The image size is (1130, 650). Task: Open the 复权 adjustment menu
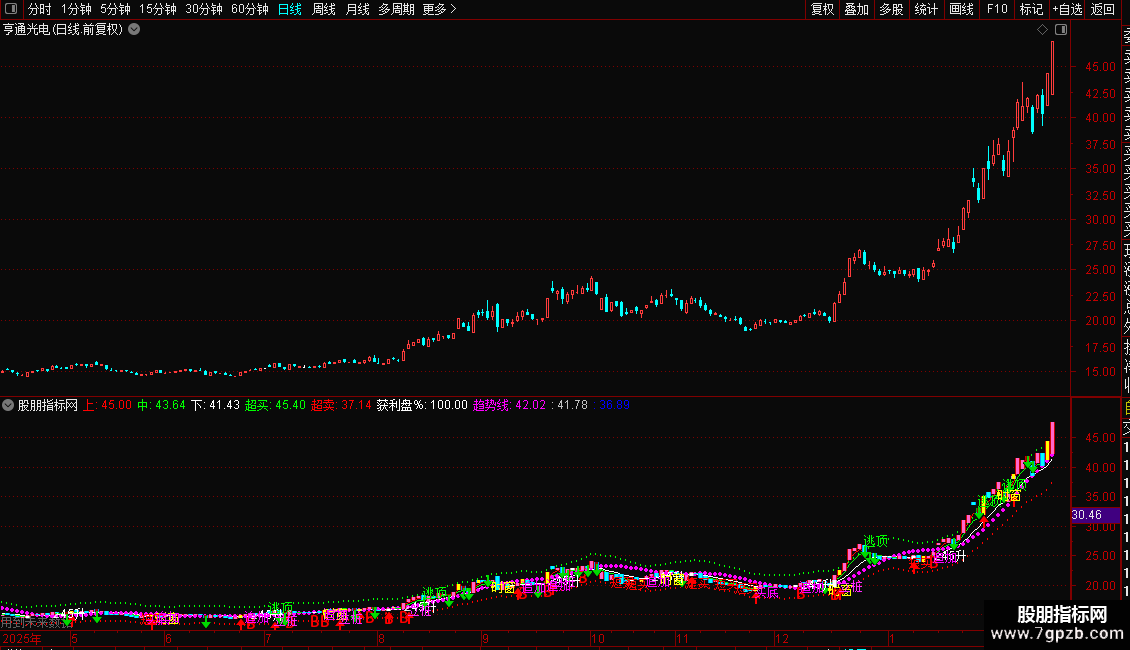coord(822,9)
